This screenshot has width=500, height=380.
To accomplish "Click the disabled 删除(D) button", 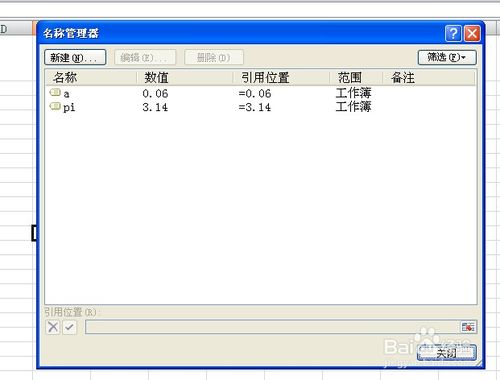I will click(x=214, y=57).
